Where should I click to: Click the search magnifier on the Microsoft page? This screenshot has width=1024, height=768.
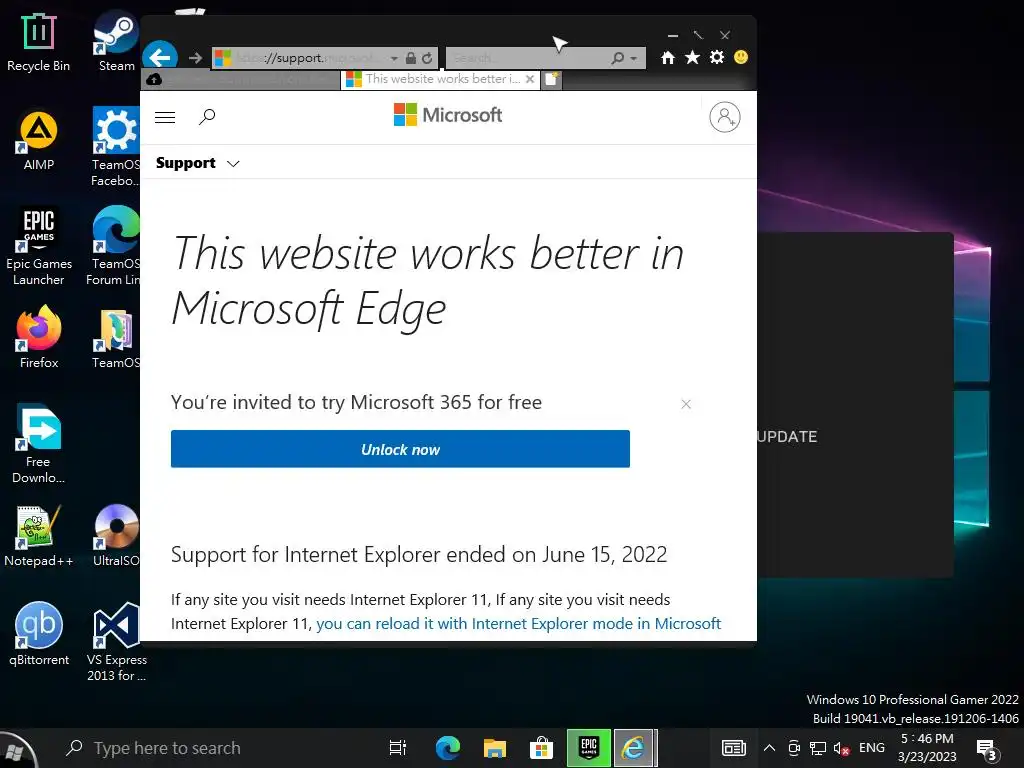(207, 117)
